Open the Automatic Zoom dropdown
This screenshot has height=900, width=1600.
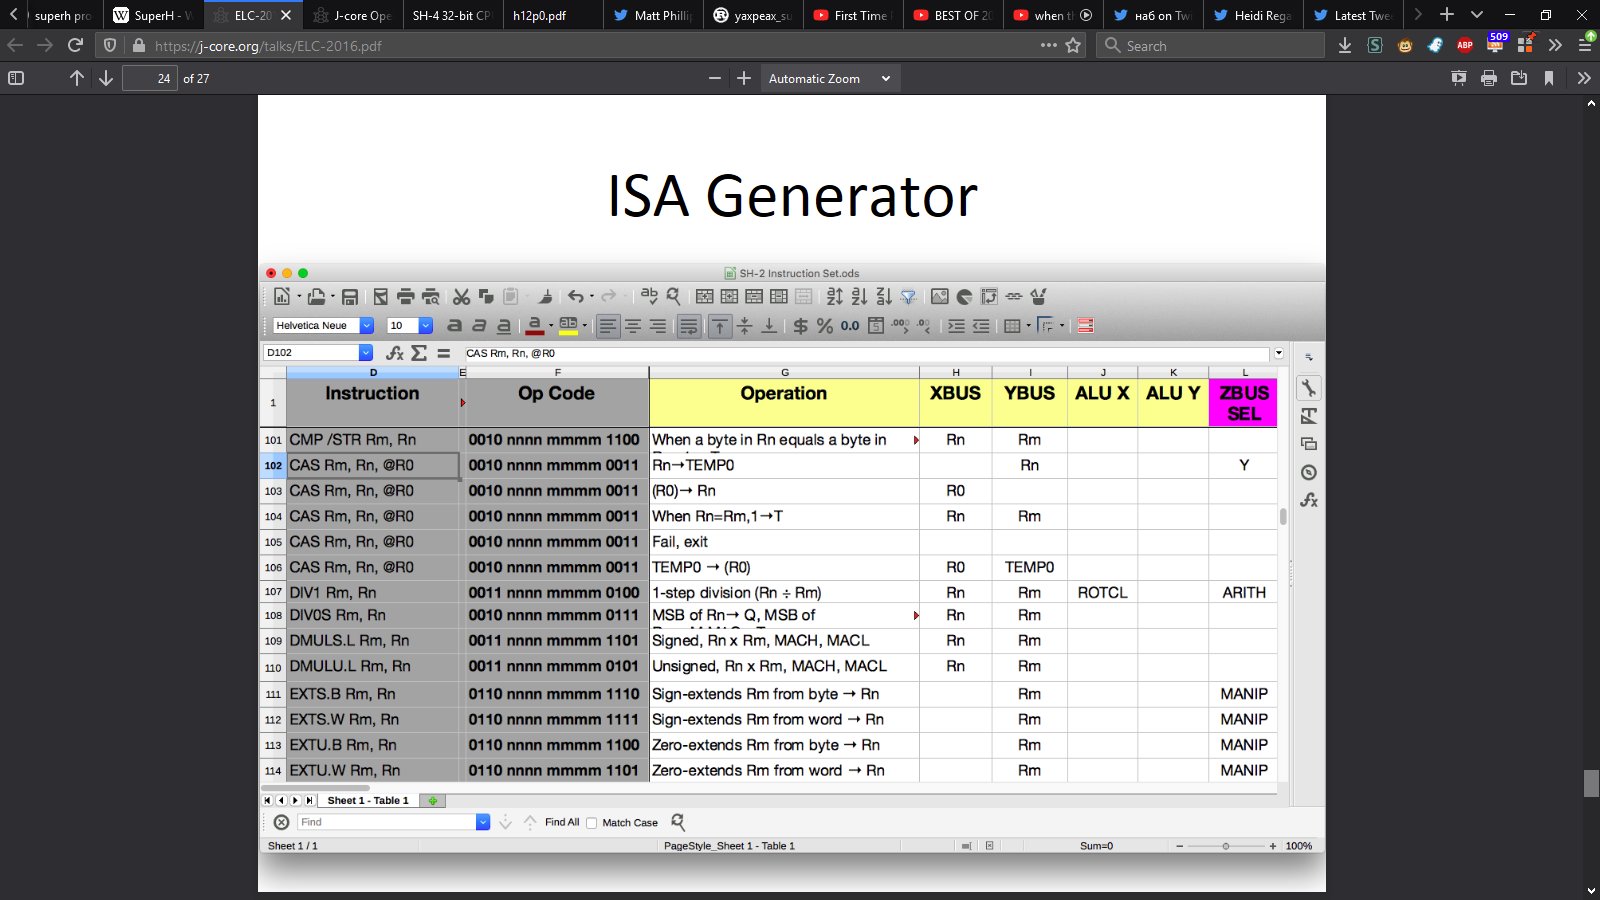point(828,78)
